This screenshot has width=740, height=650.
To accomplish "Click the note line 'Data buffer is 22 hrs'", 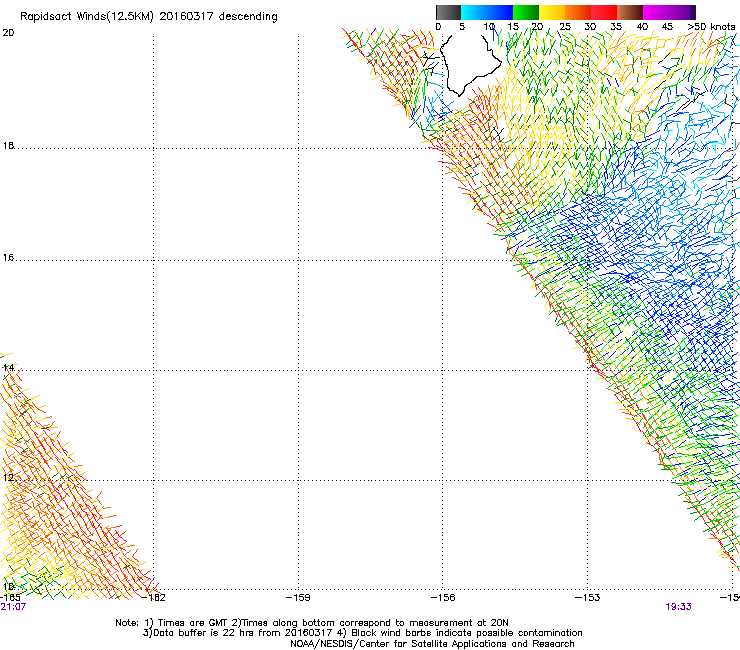I will (x=362, y=633).
